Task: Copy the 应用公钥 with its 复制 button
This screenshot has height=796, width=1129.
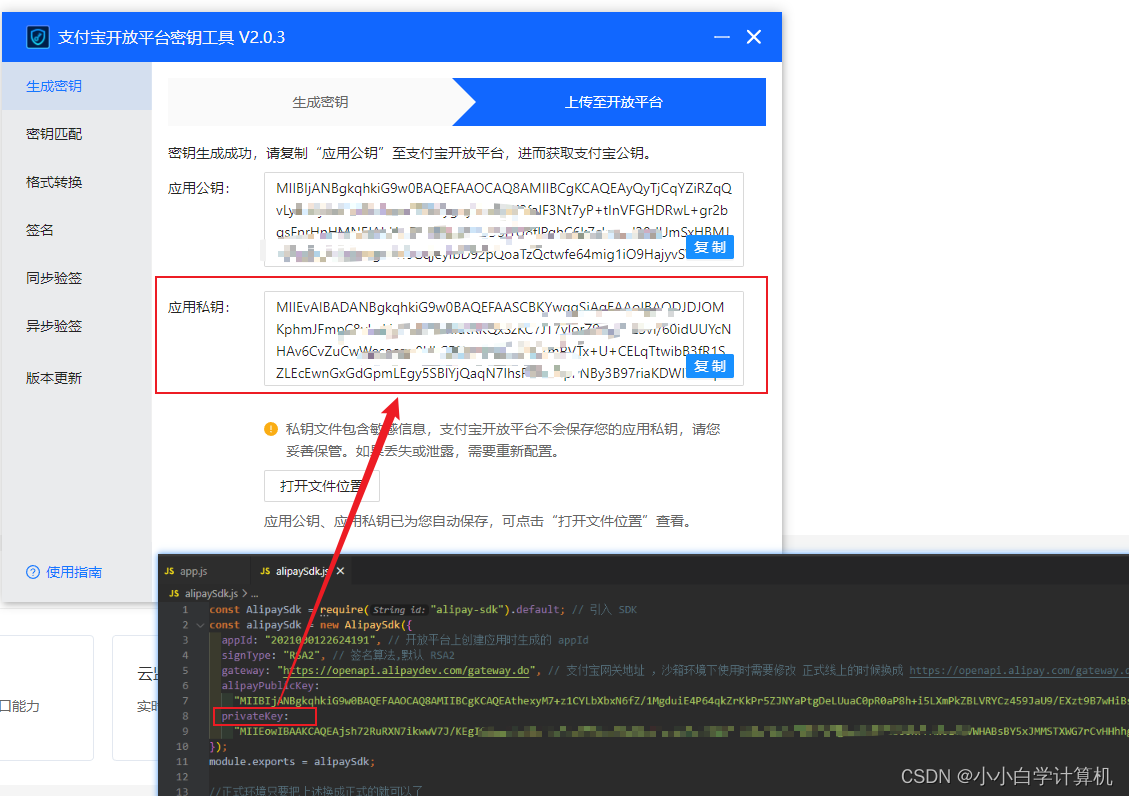Action: click(x=709, y=248)
